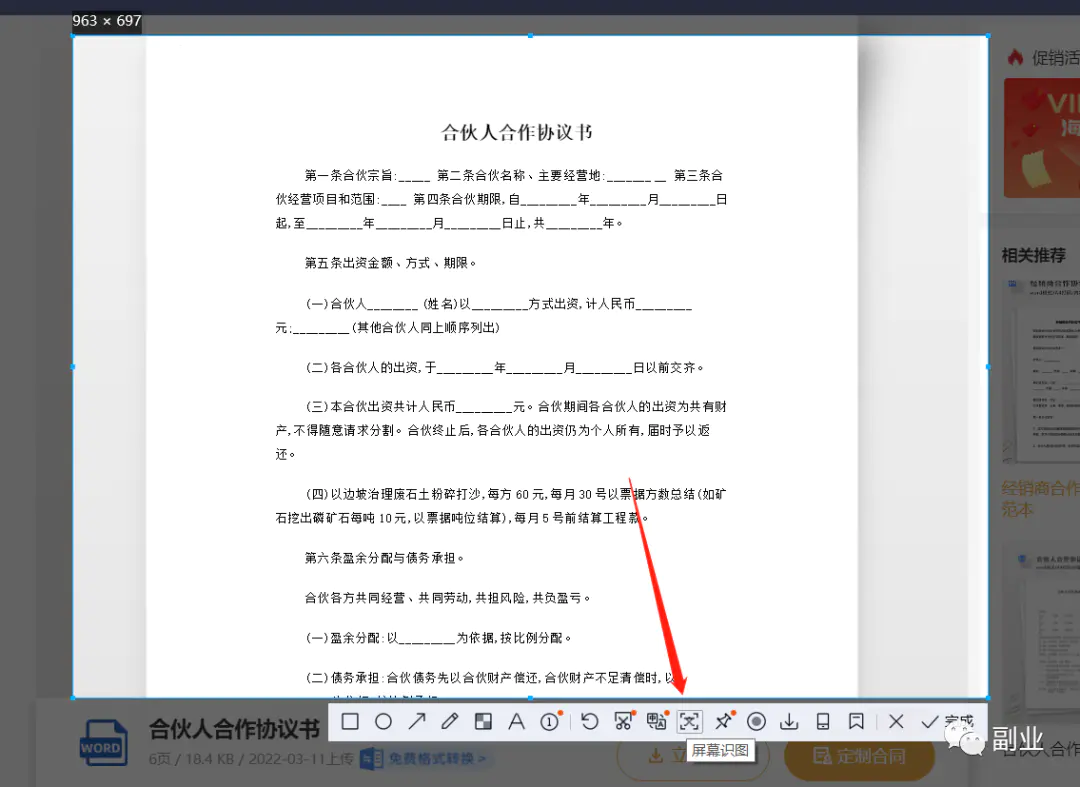Select the ellipse drawing tool
This screenshot has height=787, width=1080.
pyautogui.click(x=383, y=721)
